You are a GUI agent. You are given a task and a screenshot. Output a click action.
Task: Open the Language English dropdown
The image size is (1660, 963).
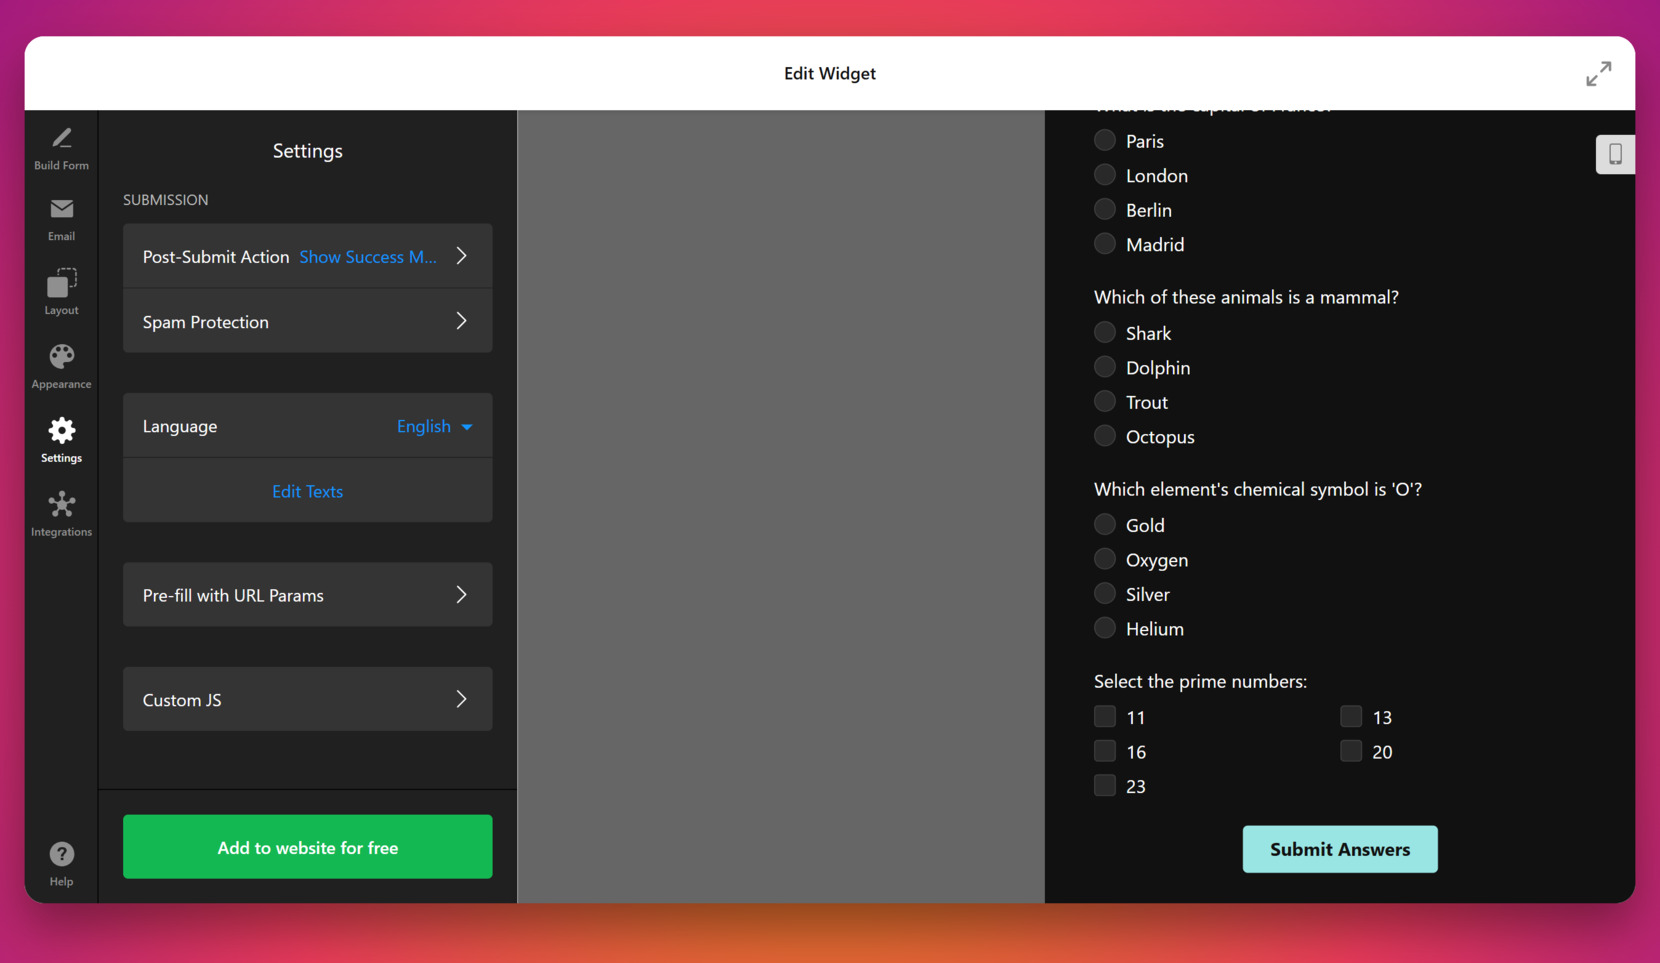(434, 426)
